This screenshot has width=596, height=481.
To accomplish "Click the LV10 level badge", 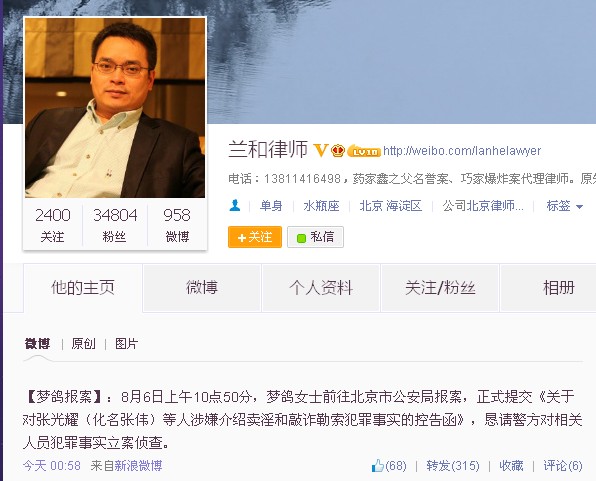I will [363, 151].
